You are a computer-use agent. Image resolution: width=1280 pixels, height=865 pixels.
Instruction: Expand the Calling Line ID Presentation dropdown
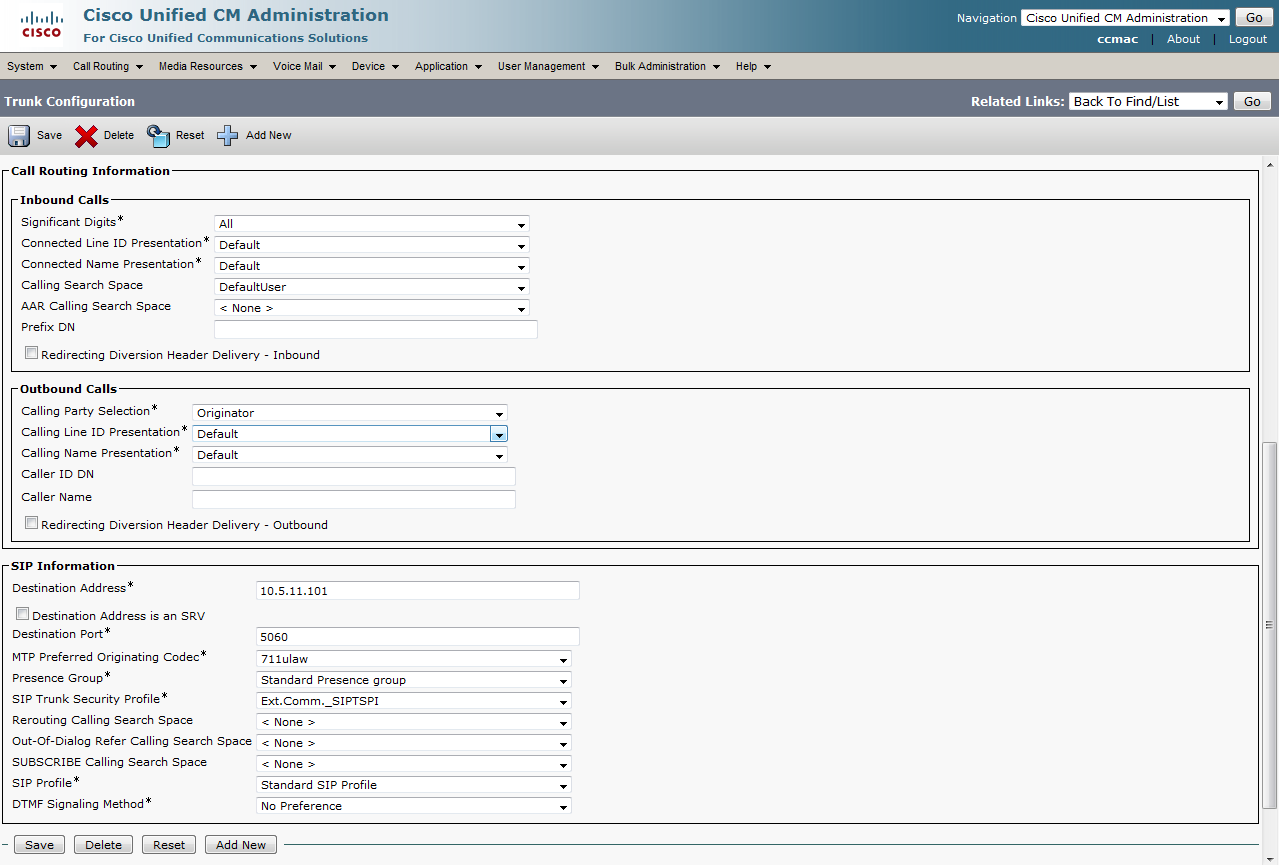pyautogui.click(x=498, y=434)
